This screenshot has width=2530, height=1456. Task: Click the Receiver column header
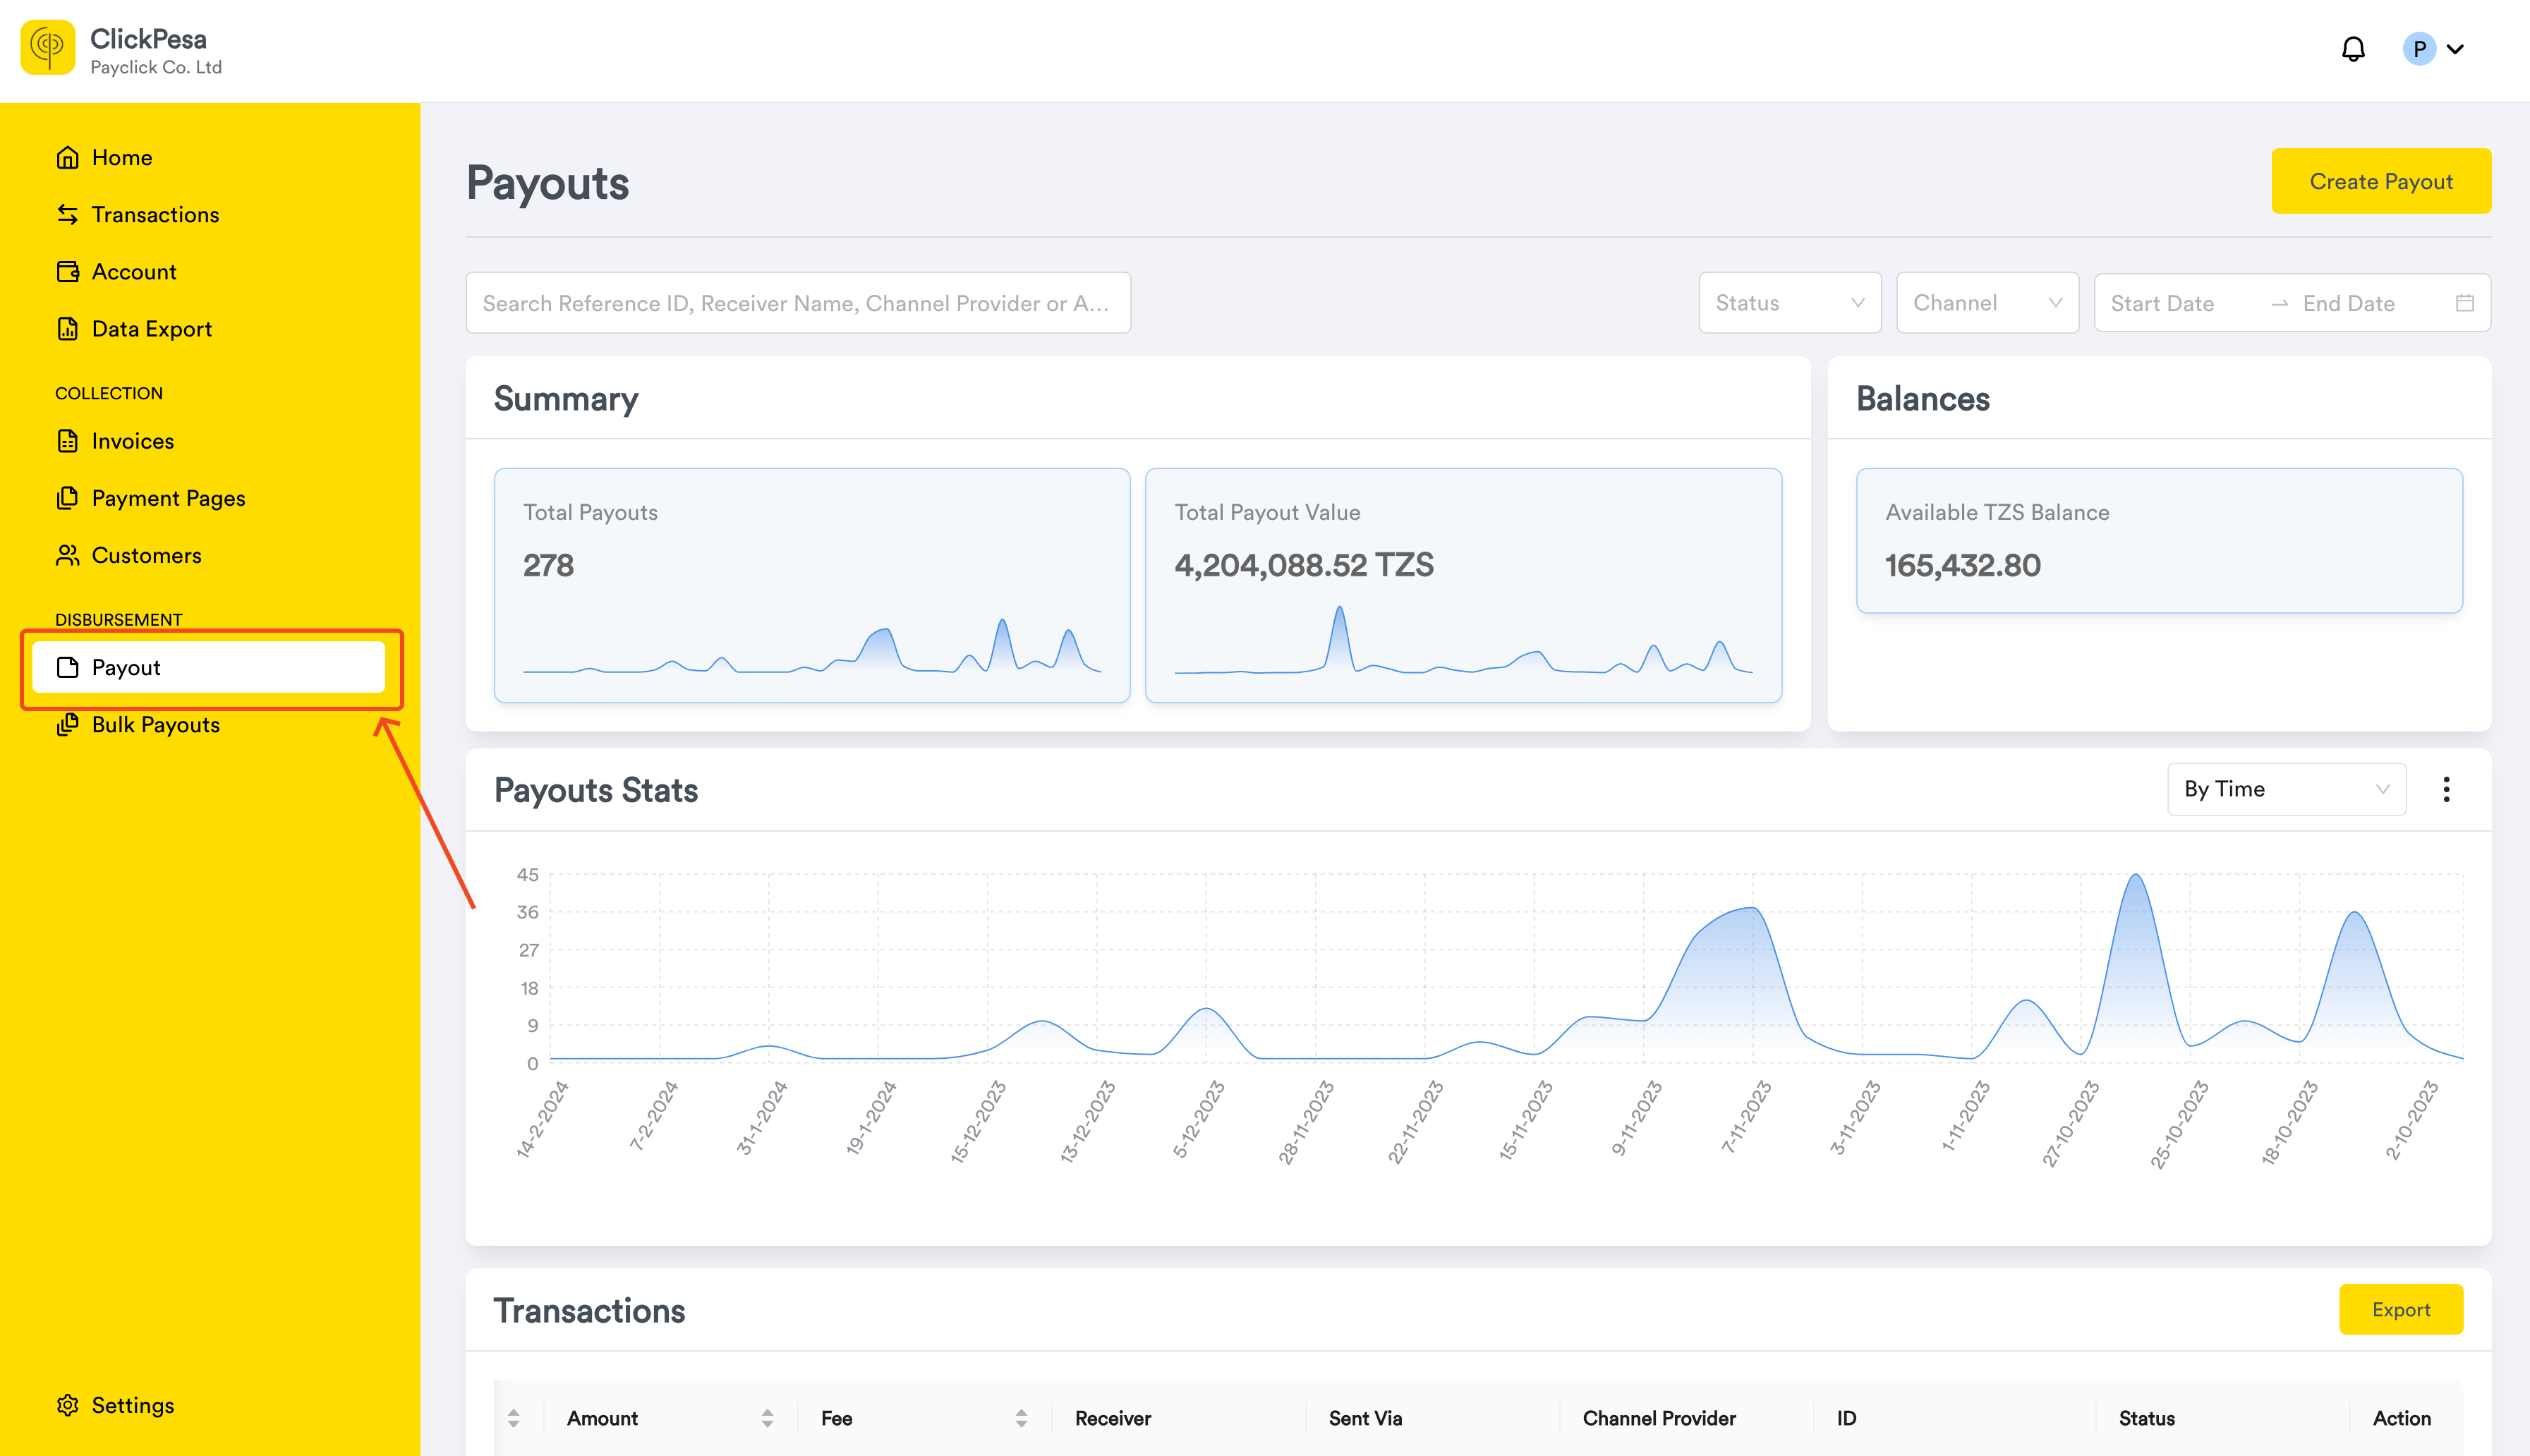pos(1113,1418)
